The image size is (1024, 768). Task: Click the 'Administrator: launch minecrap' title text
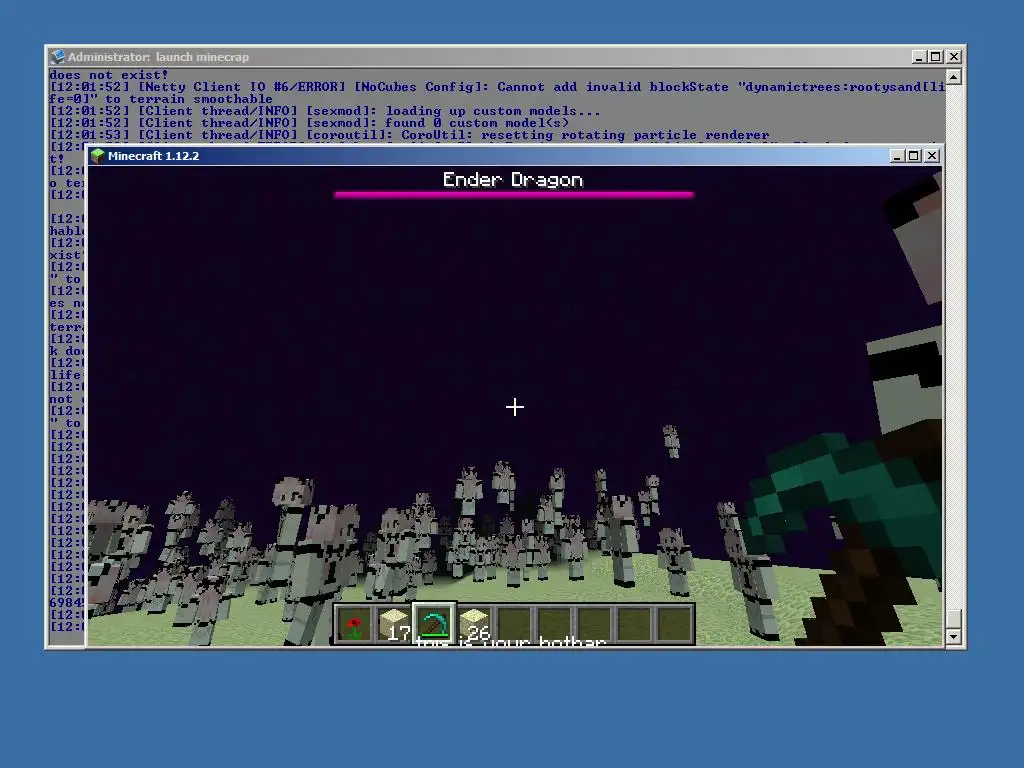[x=158, y=57]
